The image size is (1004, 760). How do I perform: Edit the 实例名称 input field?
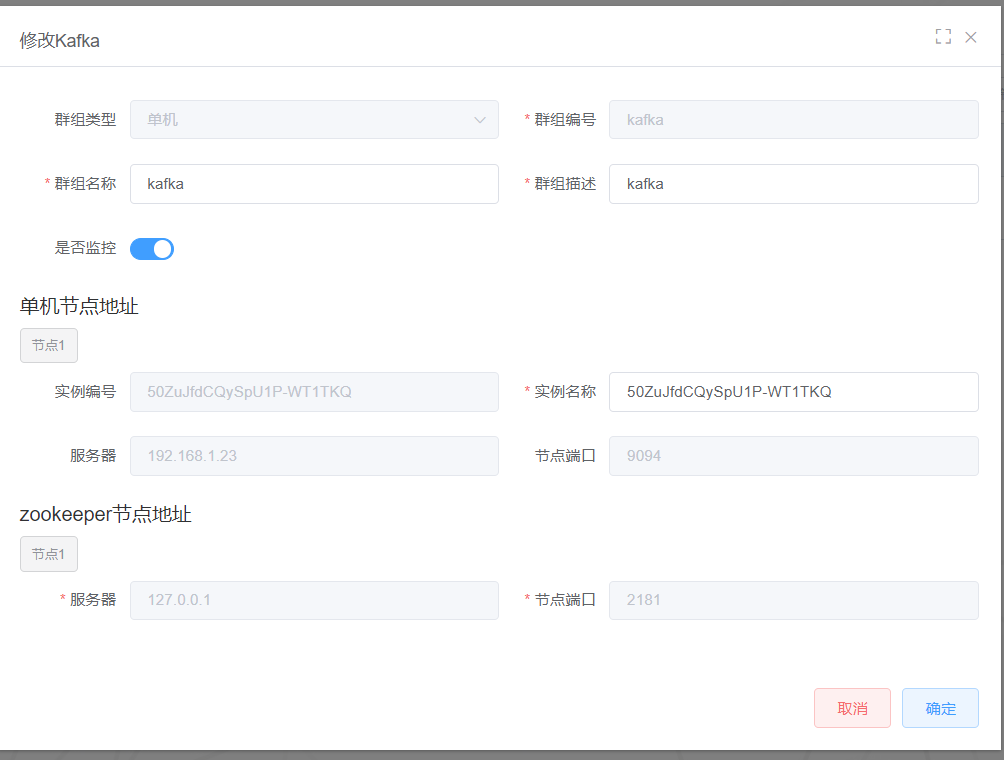coord(793,392)
